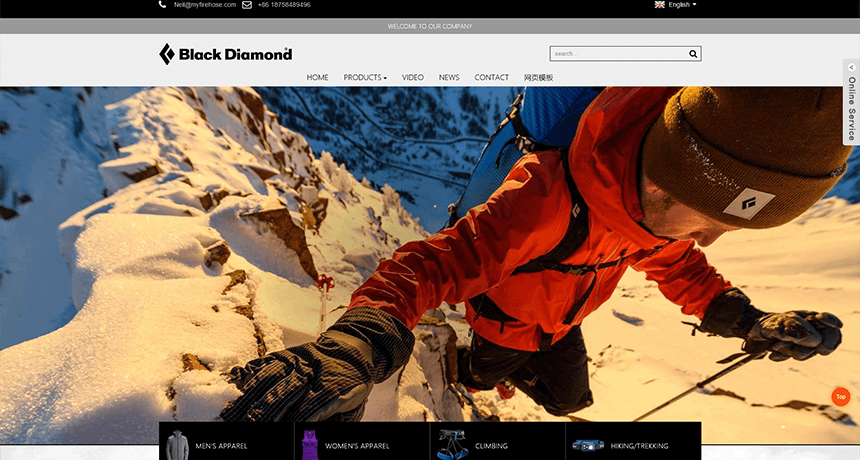This screenshot has width=860, height=460.
Task: Click the Women's Apparel category link
Action: pyautogui.click(x=357, y=446)
